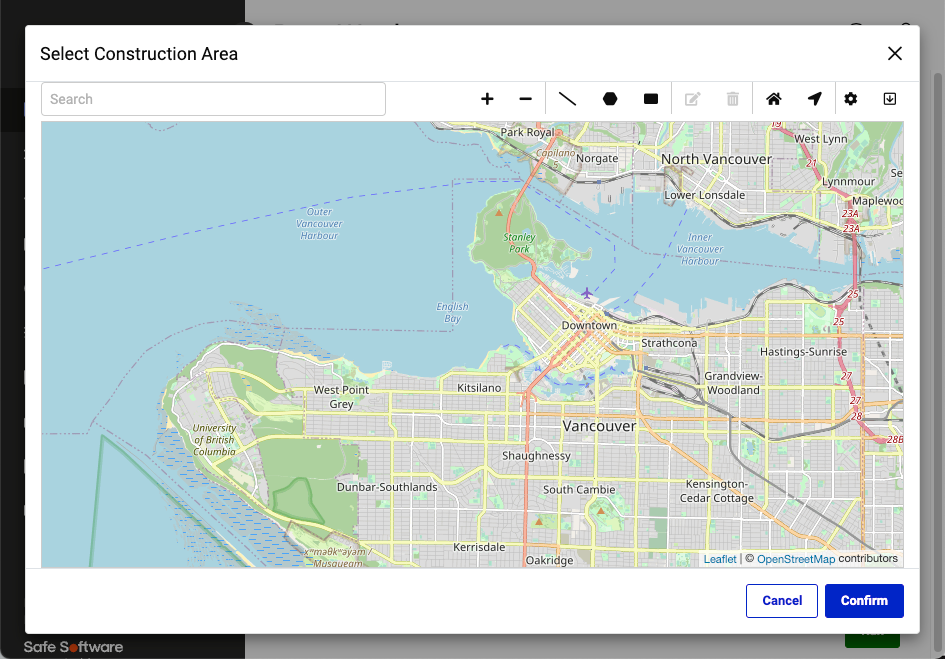Click the Norgate map label
Screen dimensions: 945x659
(597, 158)
